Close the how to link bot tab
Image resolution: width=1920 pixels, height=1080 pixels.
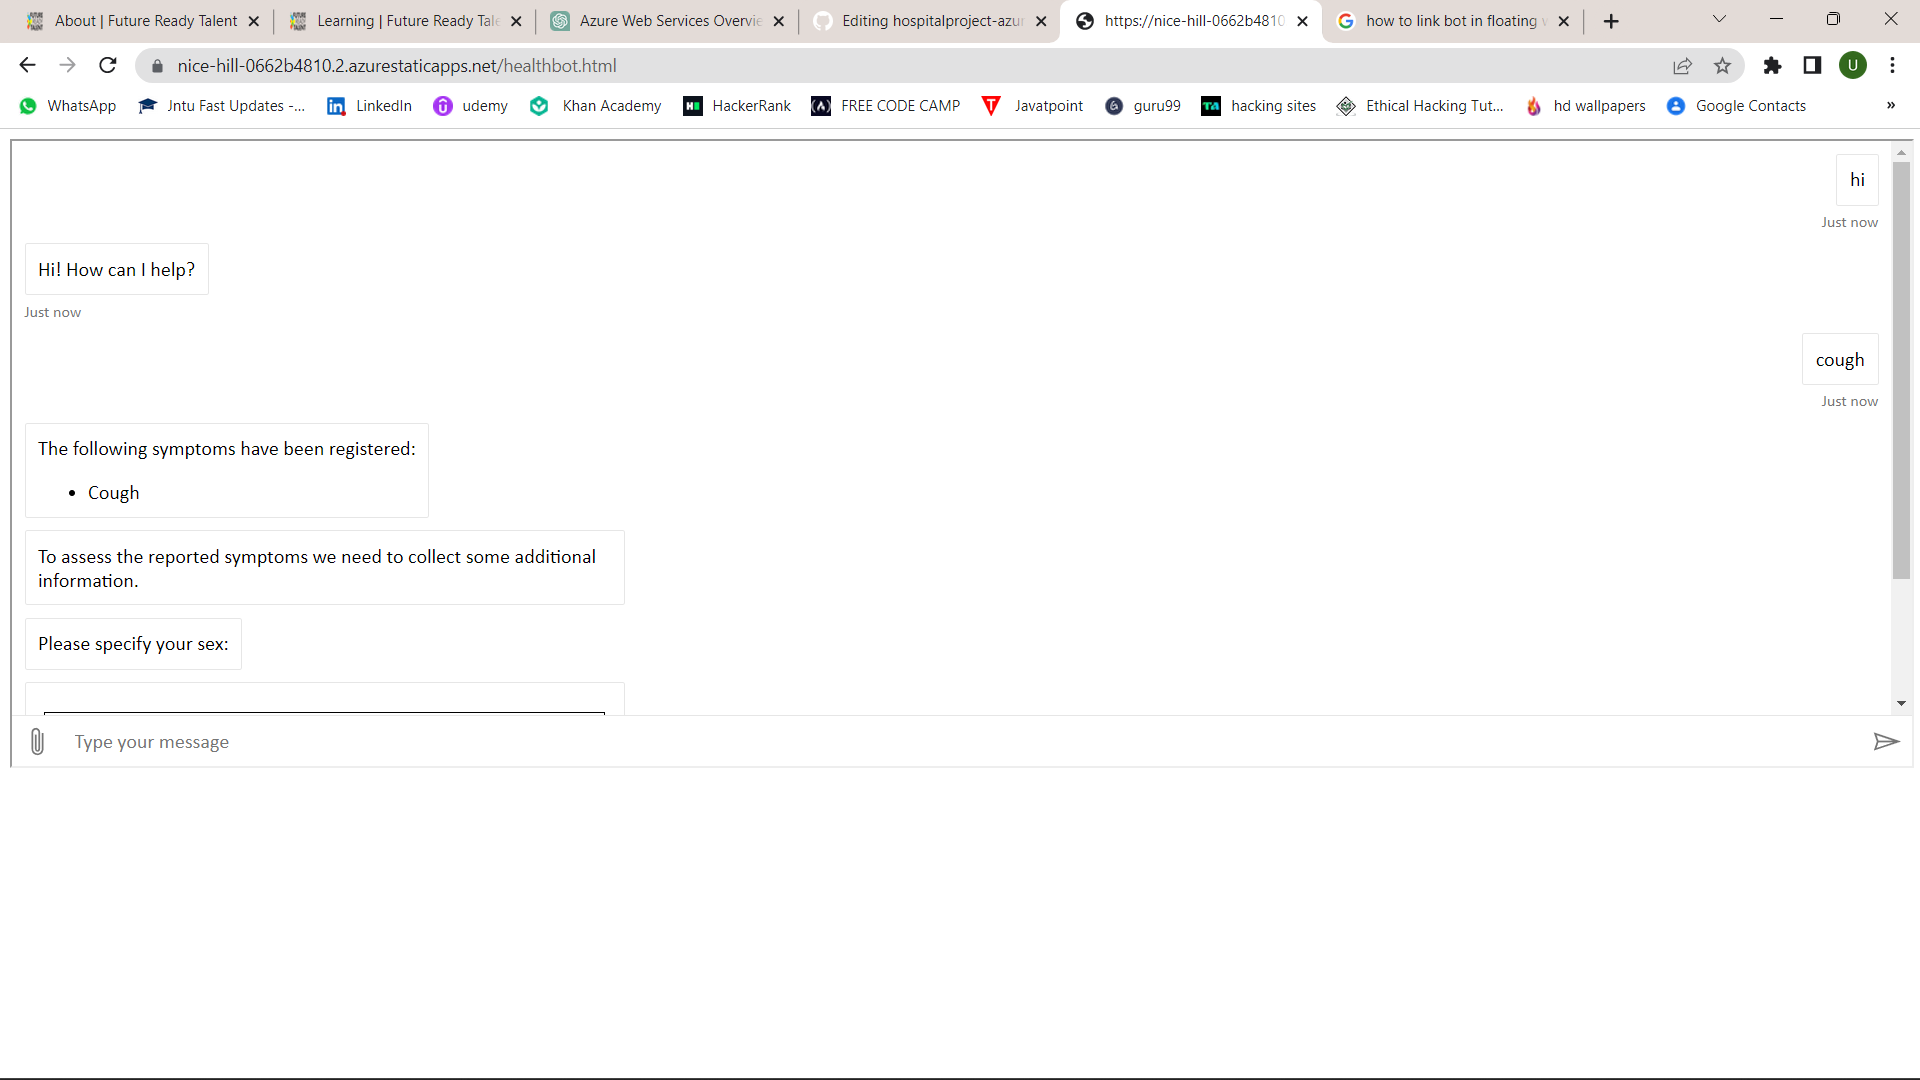pos(1564,21)
